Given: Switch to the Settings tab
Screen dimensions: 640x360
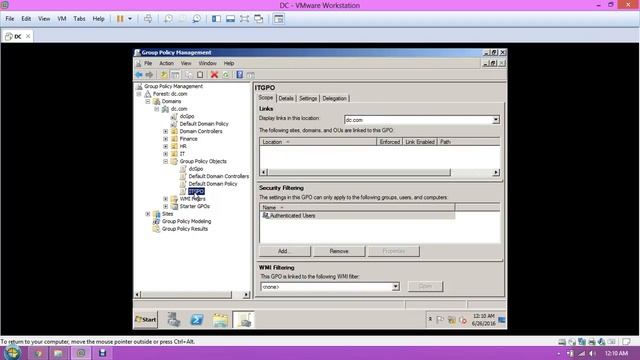Looking at the screenshot, I should pyautogui.click(x=308, y=98).
